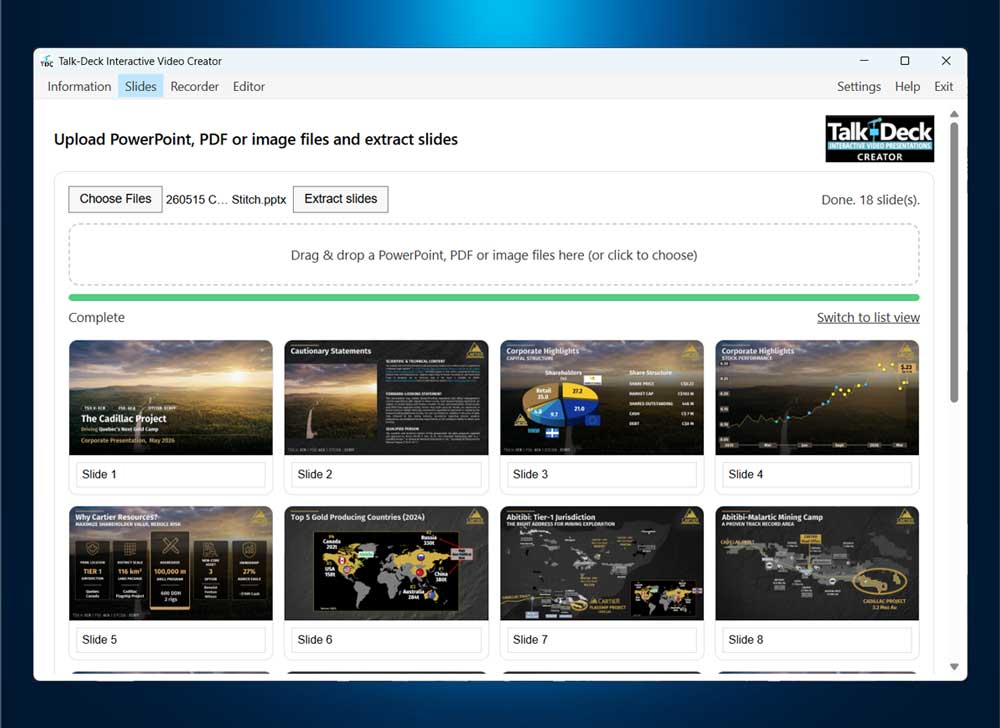1000x728 pixels.
Task: Select the Why Cartier Resources slide thumbnail
Action: coord(171,563)
